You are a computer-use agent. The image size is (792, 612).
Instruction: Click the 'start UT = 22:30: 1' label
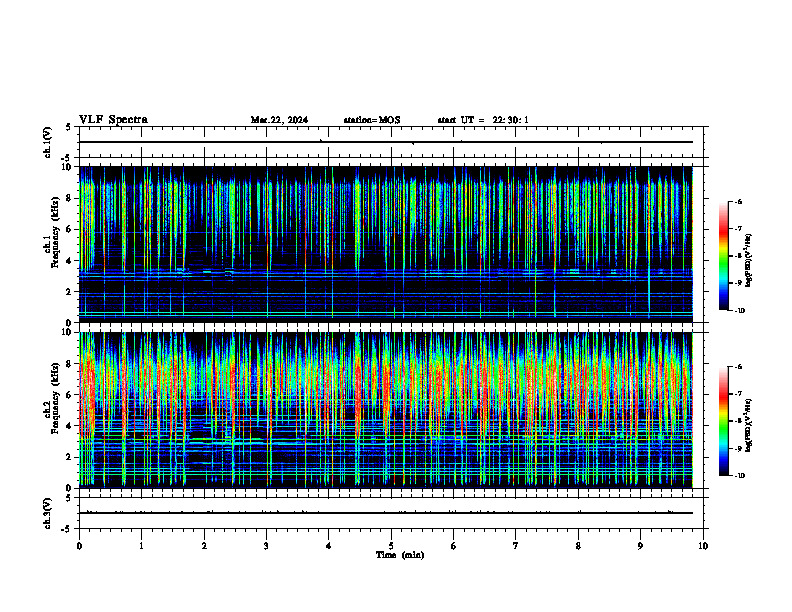coord(483,120)
